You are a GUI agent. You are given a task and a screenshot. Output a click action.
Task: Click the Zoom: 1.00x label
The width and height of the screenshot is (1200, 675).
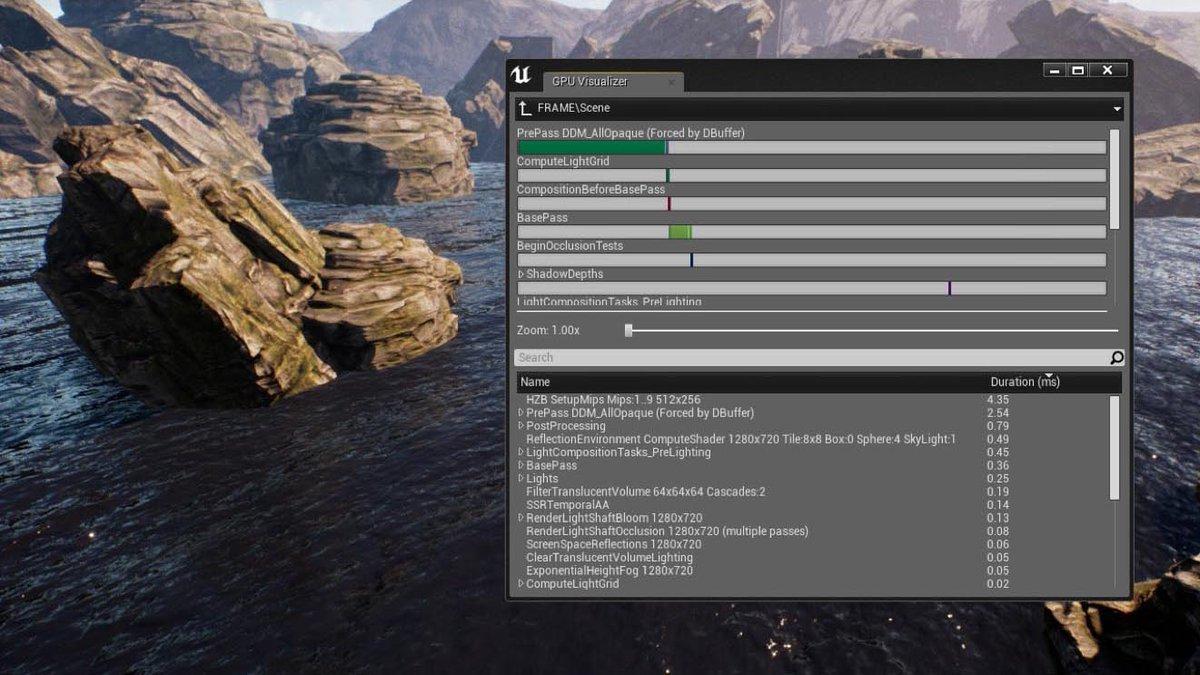click(x=548, y=330)
